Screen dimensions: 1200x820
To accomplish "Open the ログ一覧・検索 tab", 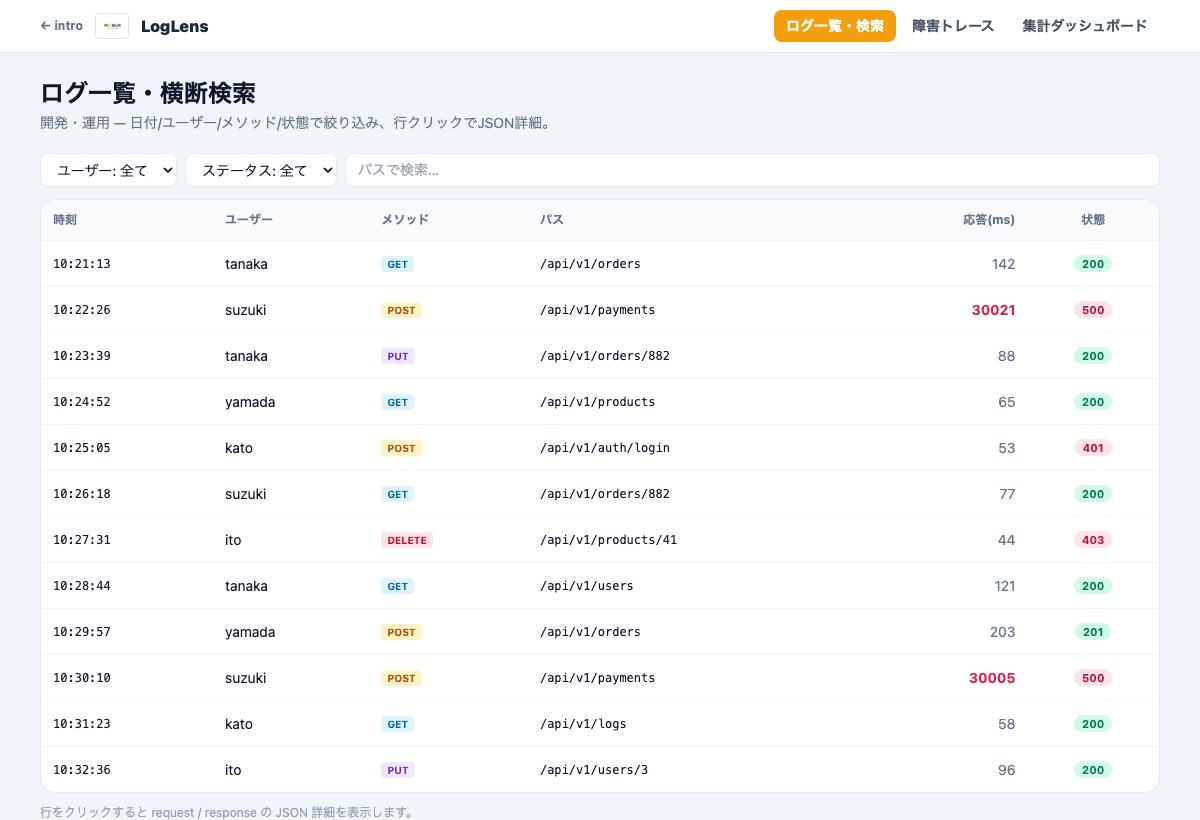I will tap(835, 26).
